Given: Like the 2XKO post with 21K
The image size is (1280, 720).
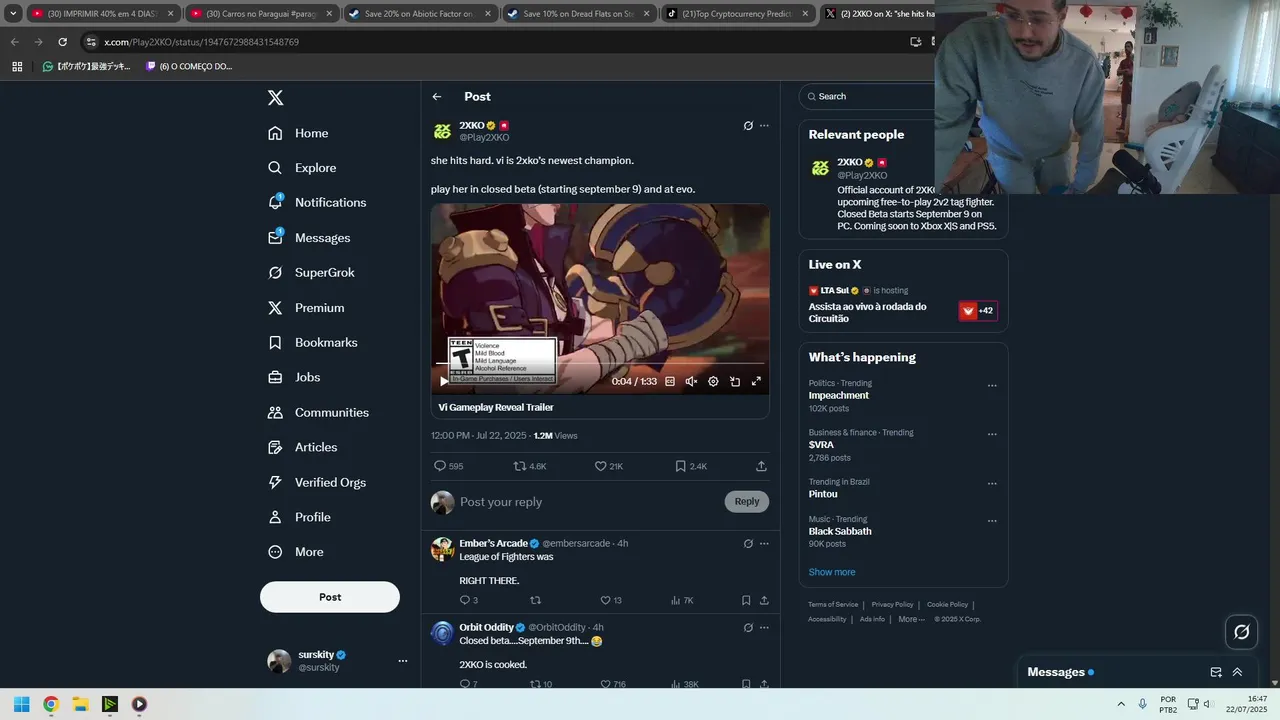Looking at the screenshot, I should [608, 466].
